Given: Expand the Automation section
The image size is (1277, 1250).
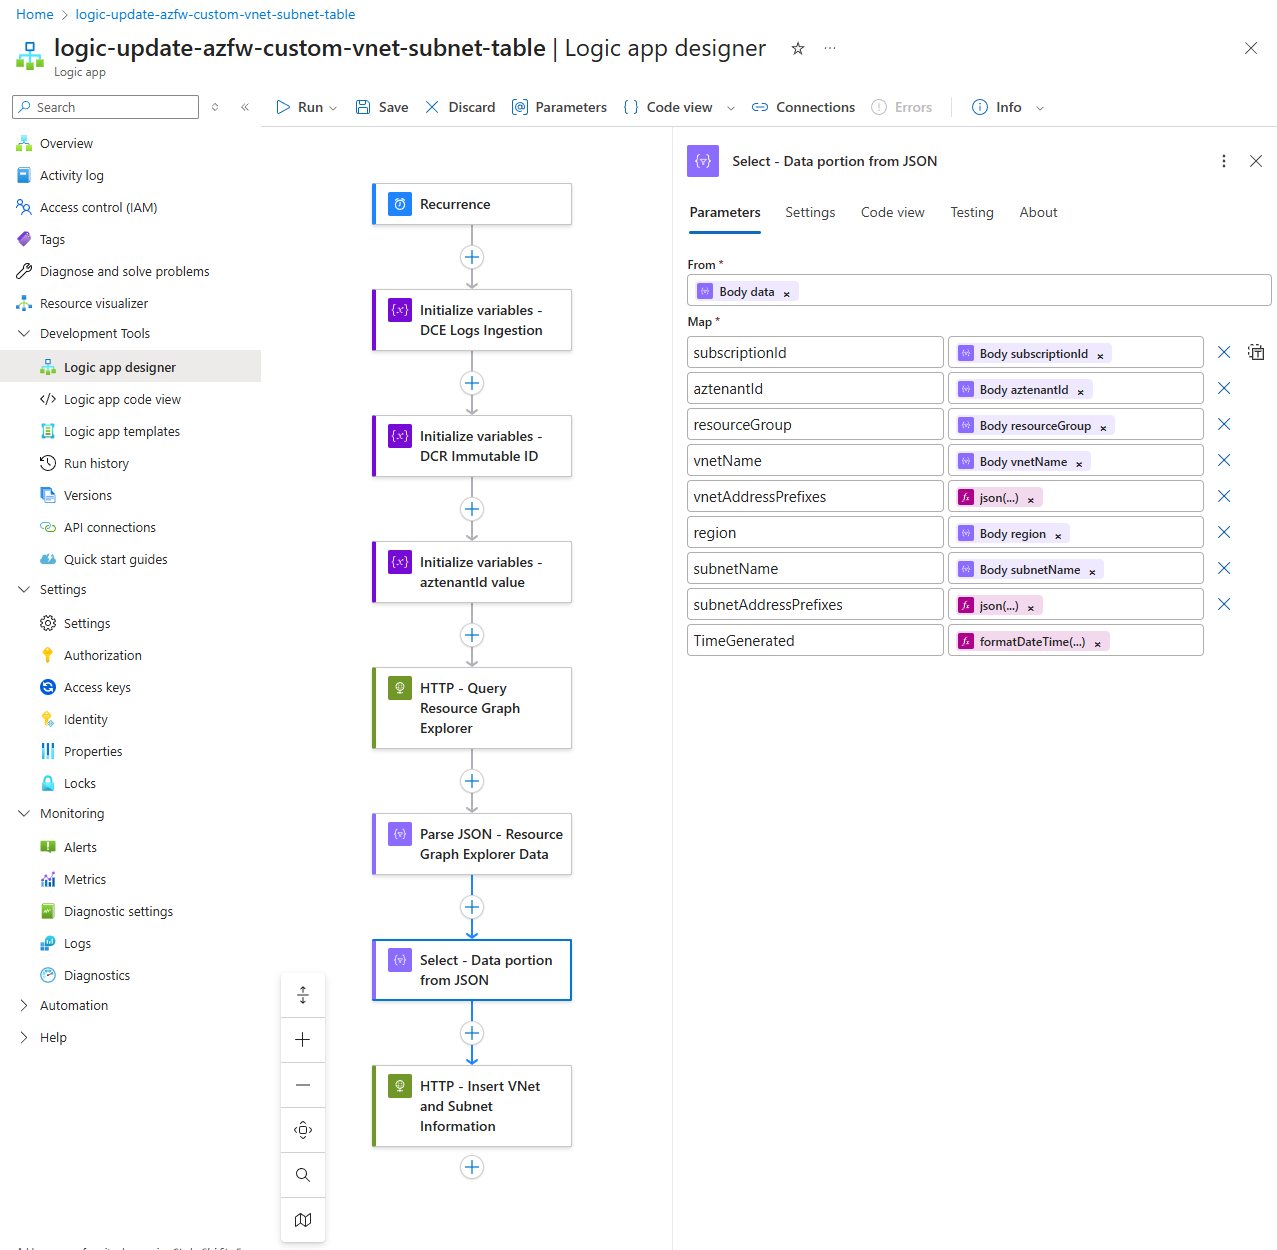Looking at the screenshot, I should pyautogui.click(x=24, y=1006).
